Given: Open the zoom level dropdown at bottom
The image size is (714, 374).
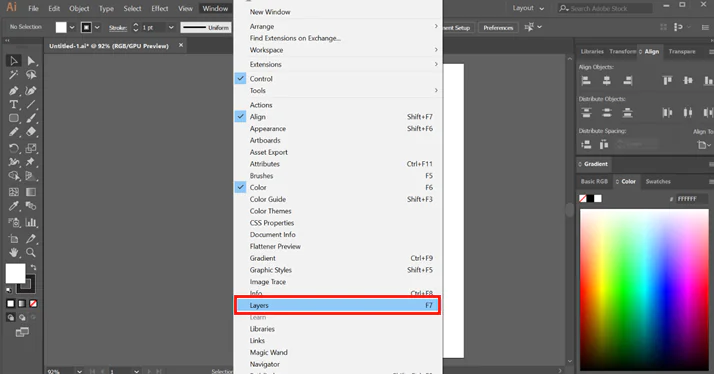Looking at the screenshot, I should tap(79, 371).
